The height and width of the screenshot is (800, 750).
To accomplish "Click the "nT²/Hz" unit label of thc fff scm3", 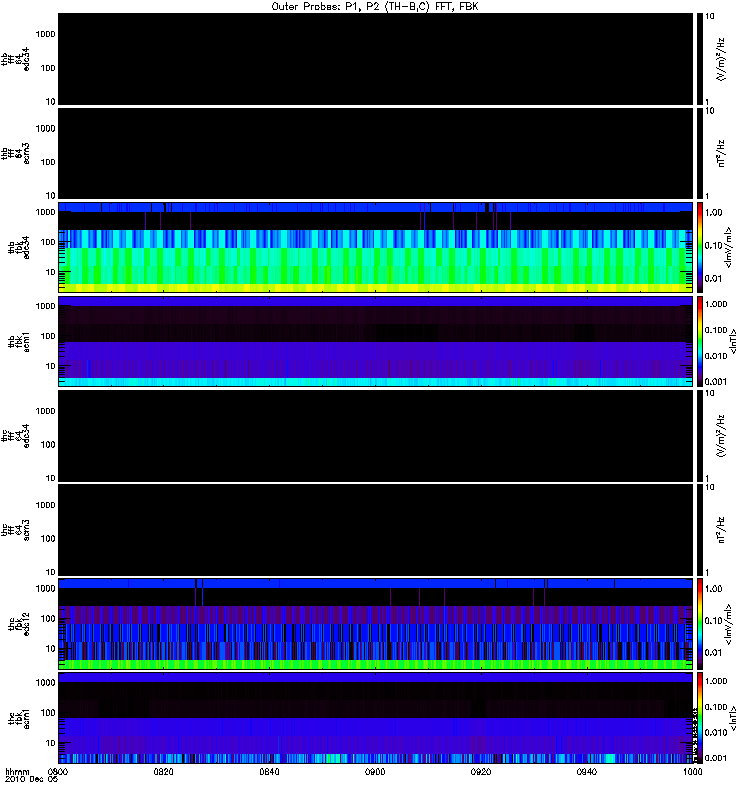I will click(x=721, y=530).
